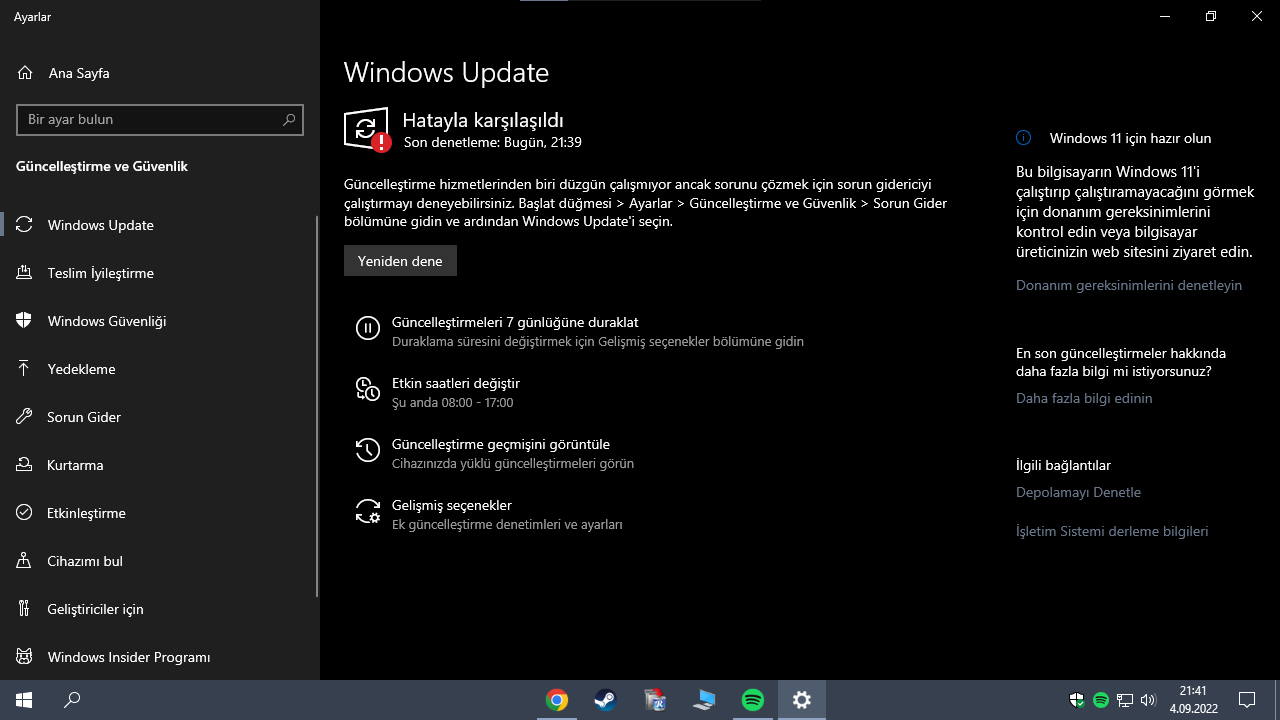Open taskbar search magnifier
The height and width of the screenshot is (720, 1280).
[72, 700]
